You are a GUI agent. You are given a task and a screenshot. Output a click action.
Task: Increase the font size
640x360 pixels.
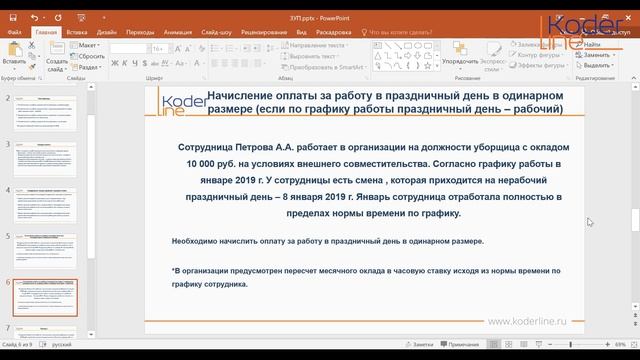point(178,49)
